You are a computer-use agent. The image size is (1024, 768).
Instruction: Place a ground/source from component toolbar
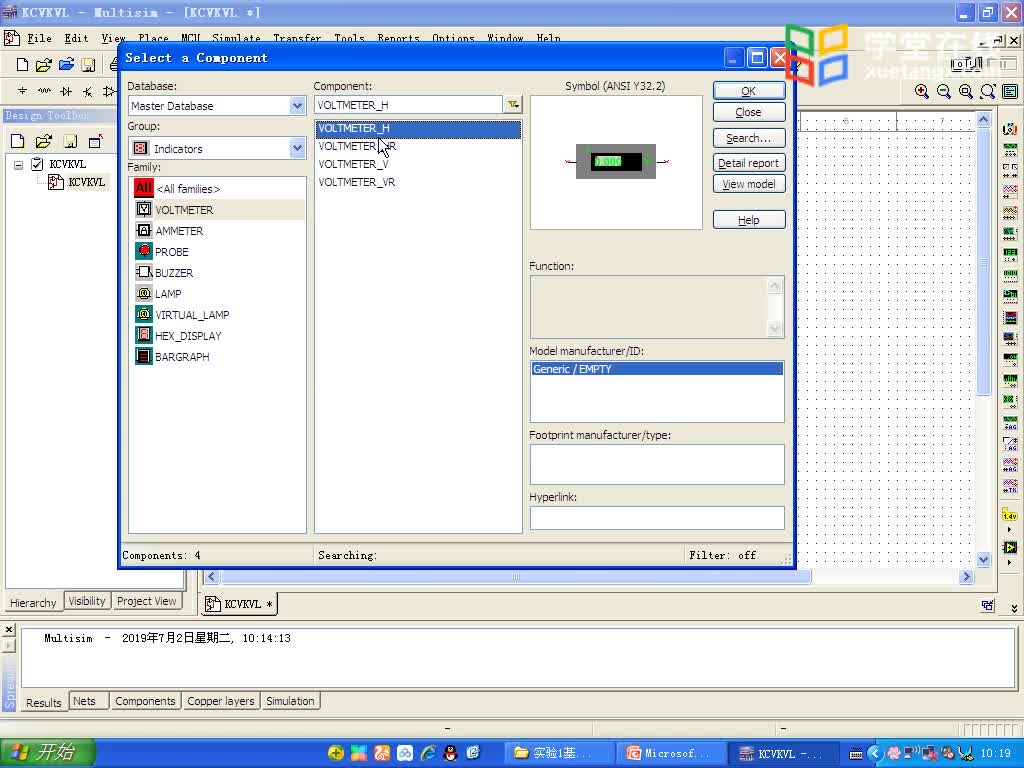[x=22, y=91]
